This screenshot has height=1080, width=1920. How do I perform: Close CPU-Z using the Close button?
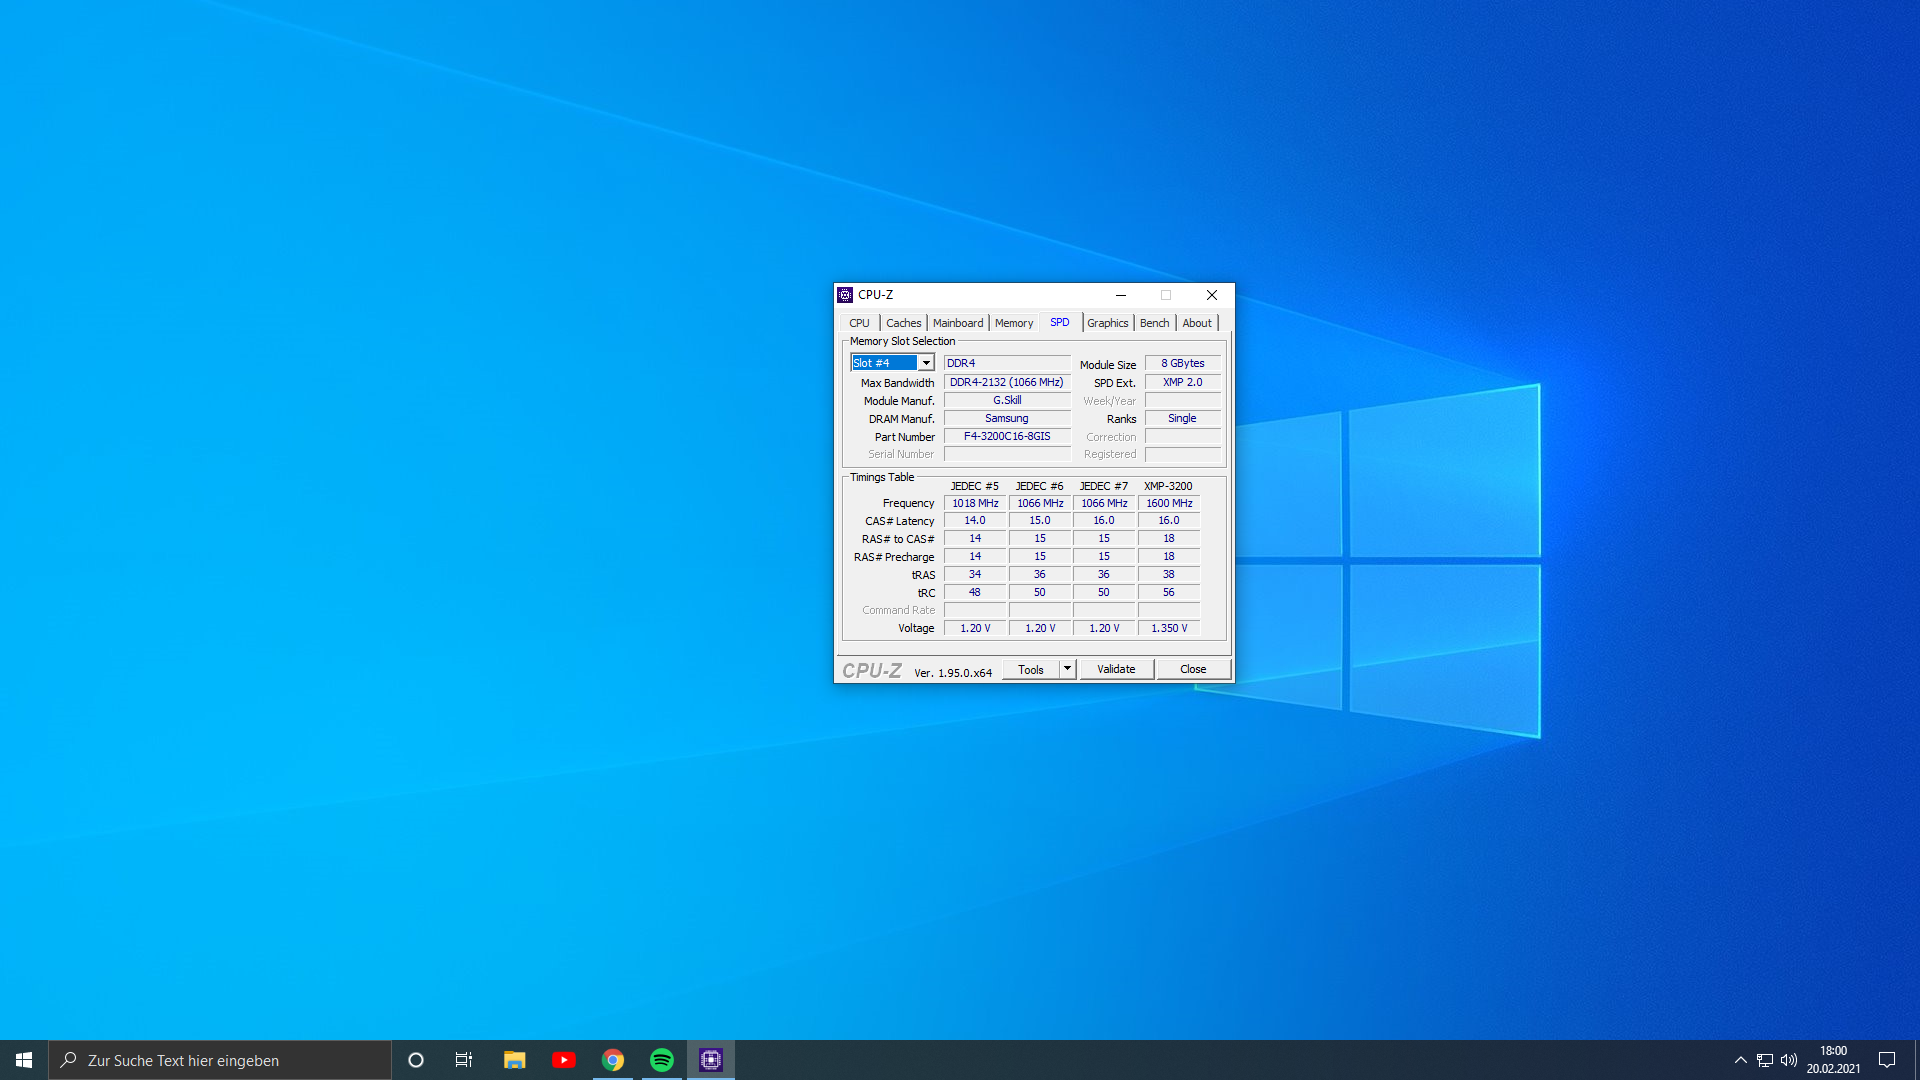1193,668
